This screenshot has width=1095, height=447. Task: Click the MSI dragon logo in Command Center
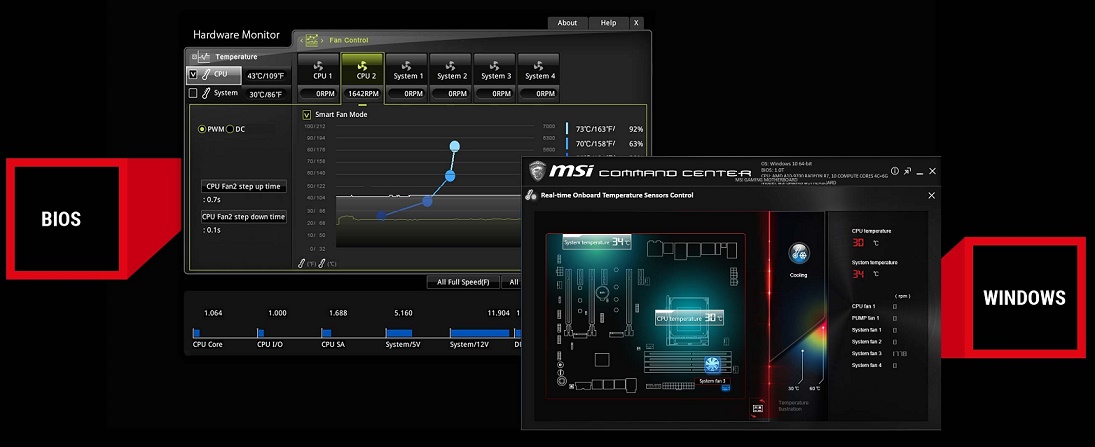(x=536, y=170)
